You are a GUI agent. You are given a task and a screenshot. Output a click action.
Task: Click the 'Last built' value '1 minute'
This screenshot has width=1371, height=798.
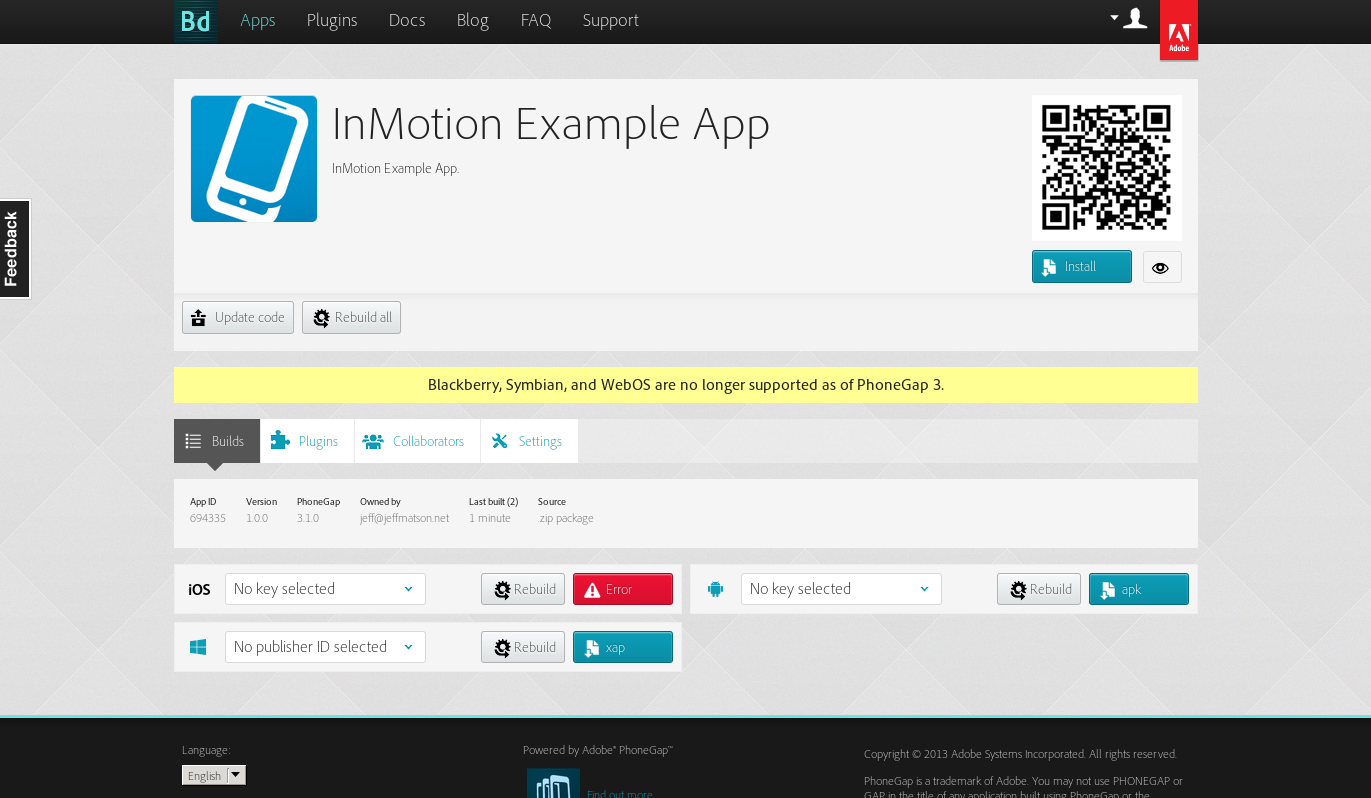pyautogui.click(x=490, y=518)
